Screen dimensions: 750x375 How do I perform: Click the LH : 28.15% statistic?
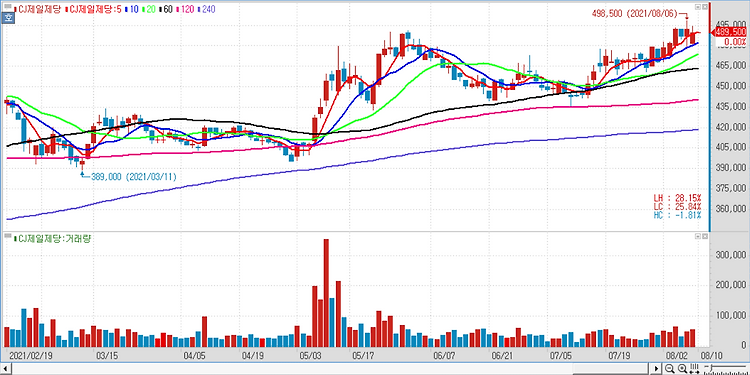point(678,199)
